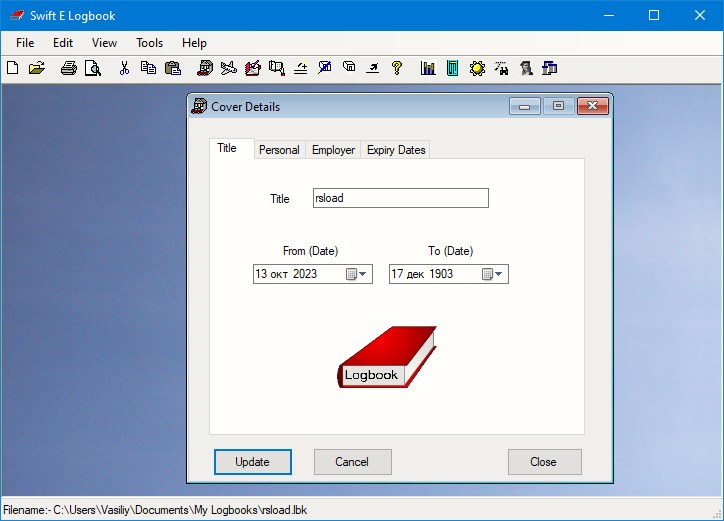Viewport: 724px width, 521px height.
Task: Click the teal calculator icon
Action: point(452,68)
